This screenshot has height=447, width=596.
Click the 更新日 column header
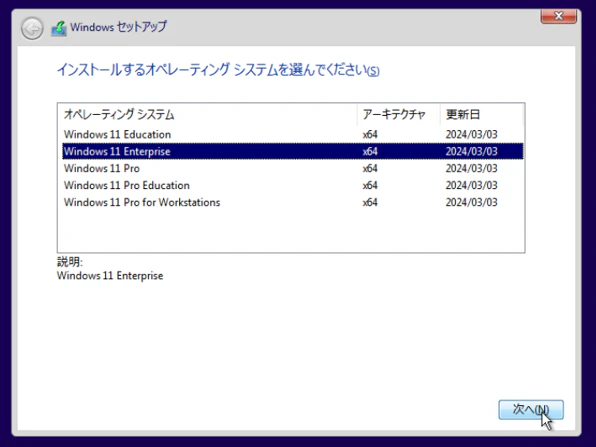pyautogui.click(x=482, y=114)
